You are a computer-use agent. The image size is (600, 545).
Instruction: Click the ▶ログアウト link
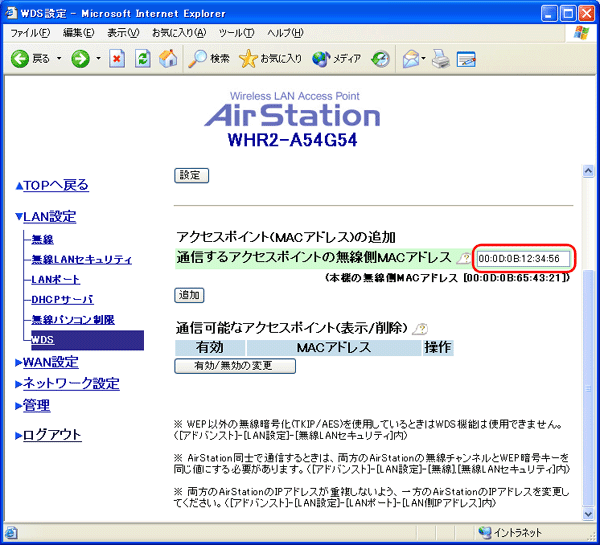[x=48, y=435]
